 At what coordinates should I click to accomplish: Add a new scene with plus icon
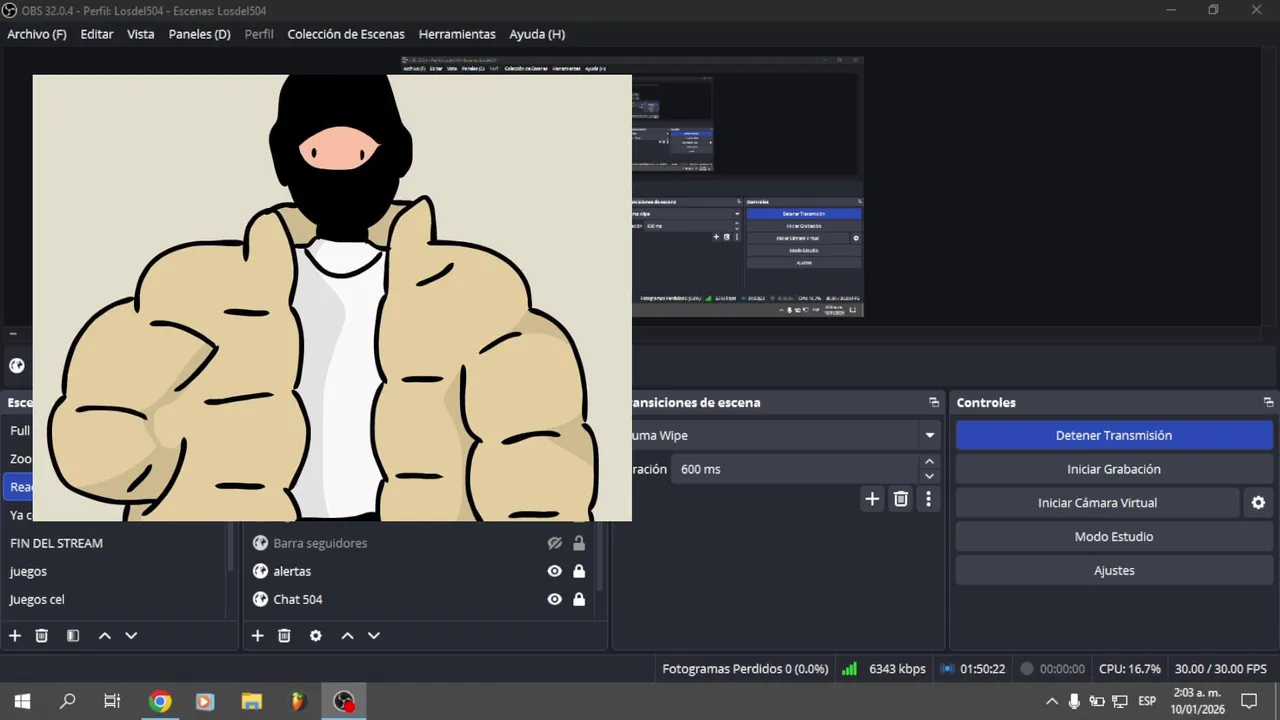click(x=15, y=636)
